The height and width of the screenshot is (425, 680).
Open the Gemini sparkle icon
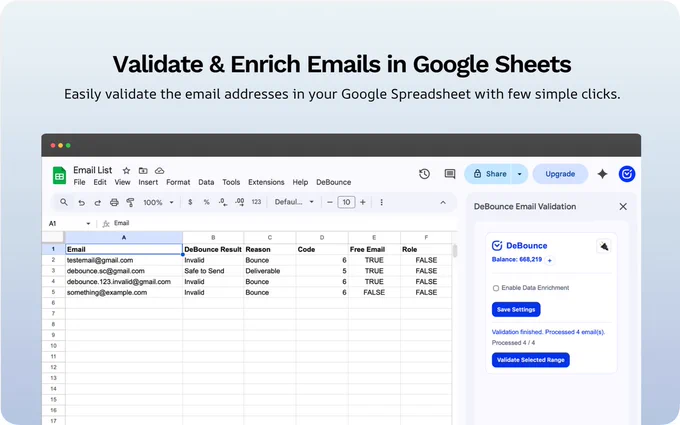(x=602, y=174)
